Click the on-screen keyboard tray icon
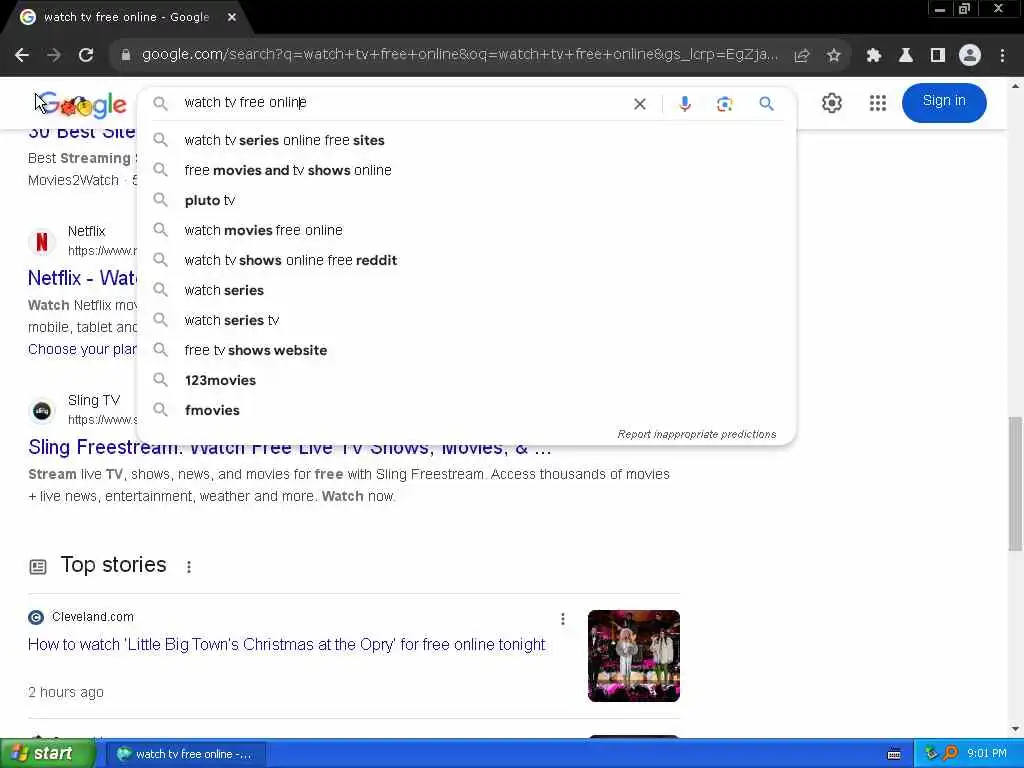This screenshot has height=768, width=1024. pos(894,754)
